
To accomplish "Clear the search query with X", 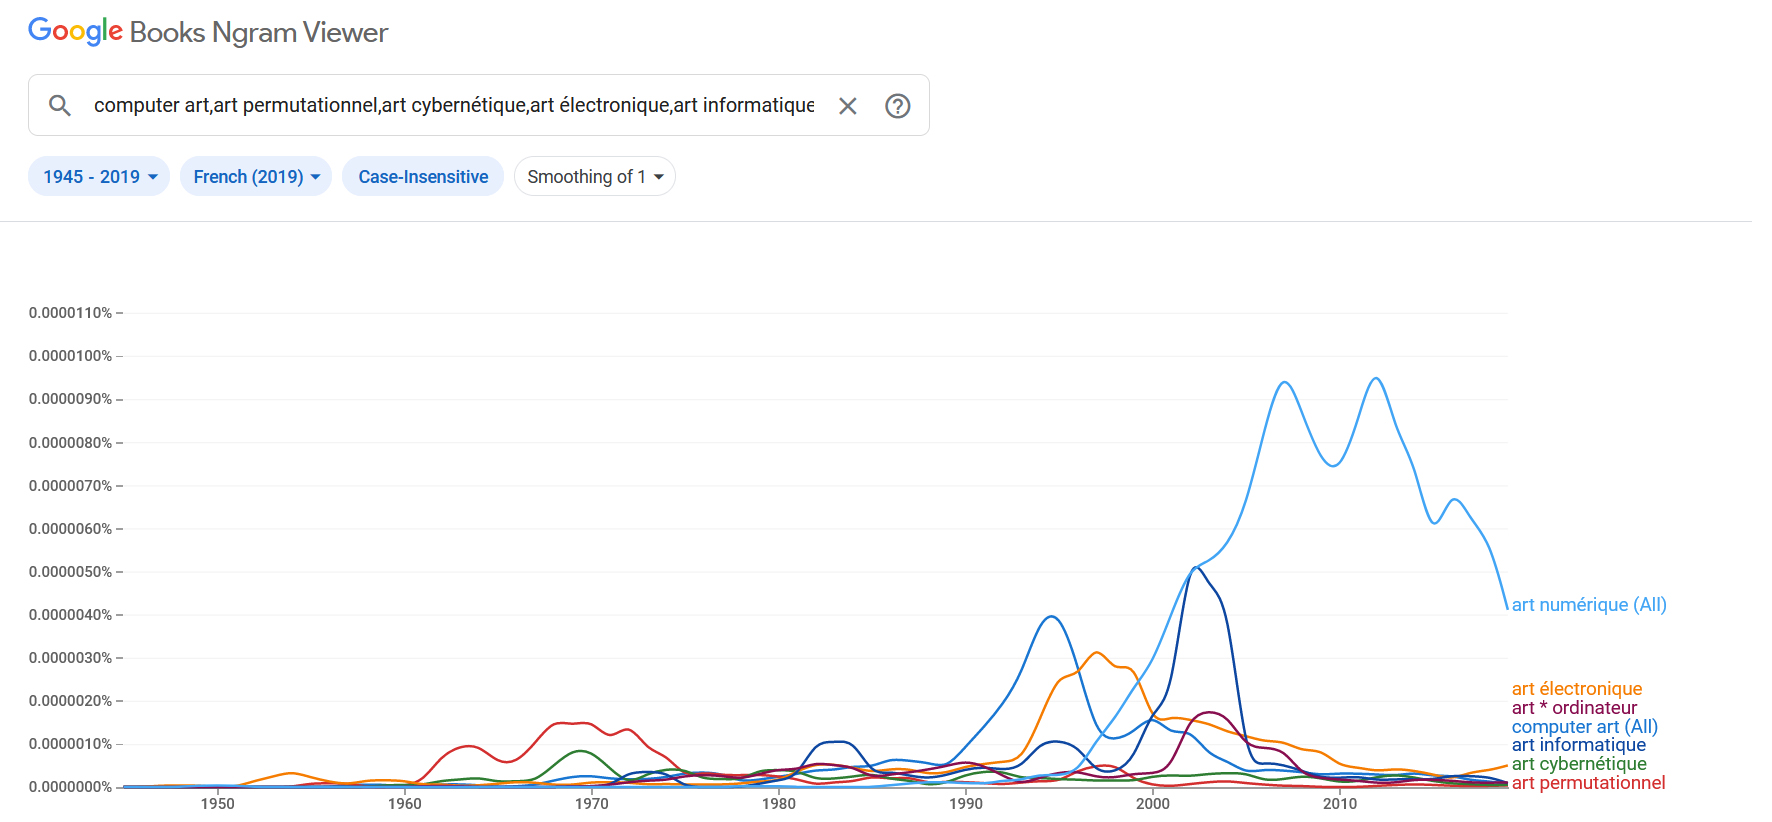I will (x=847, y=106).
